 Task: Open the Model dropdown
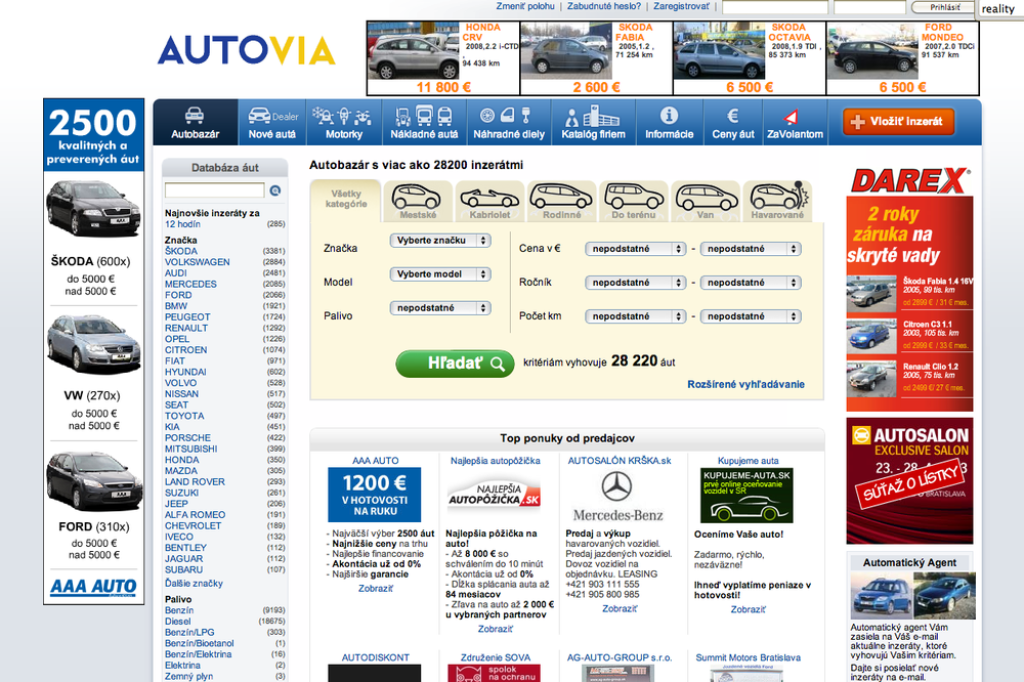(x=440, y=274)
